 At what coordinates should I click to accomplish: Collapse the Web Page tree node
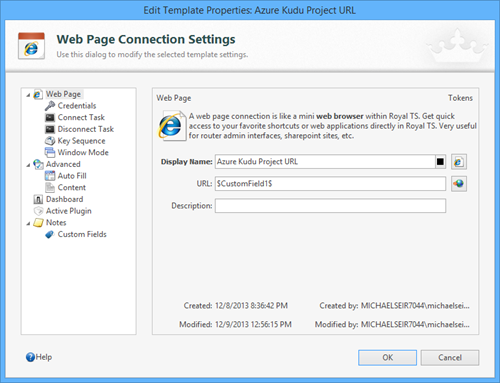coord(28,95)
